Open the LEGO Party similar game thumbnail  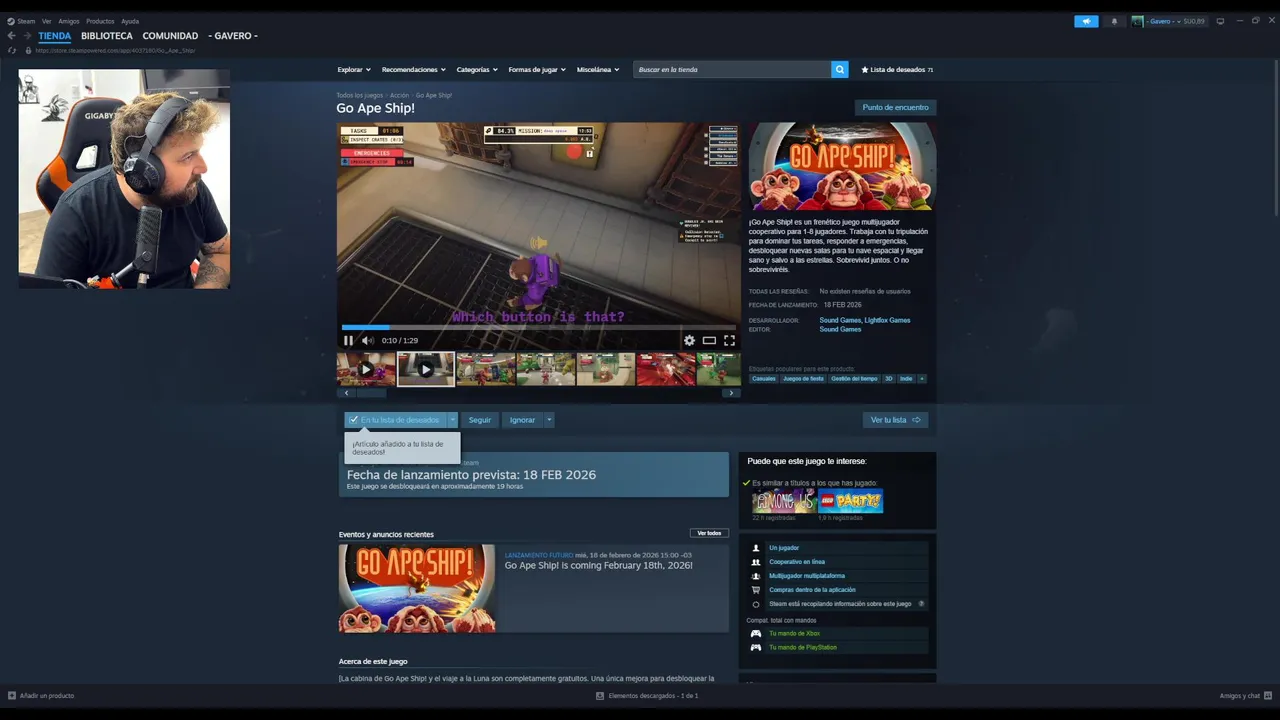(x=850, y=501)
